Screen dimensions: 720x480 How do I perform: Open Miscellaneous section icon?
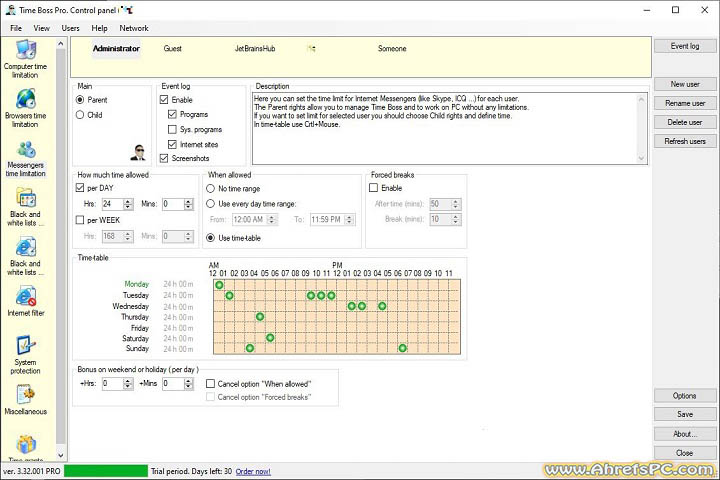tap(26, 394)
